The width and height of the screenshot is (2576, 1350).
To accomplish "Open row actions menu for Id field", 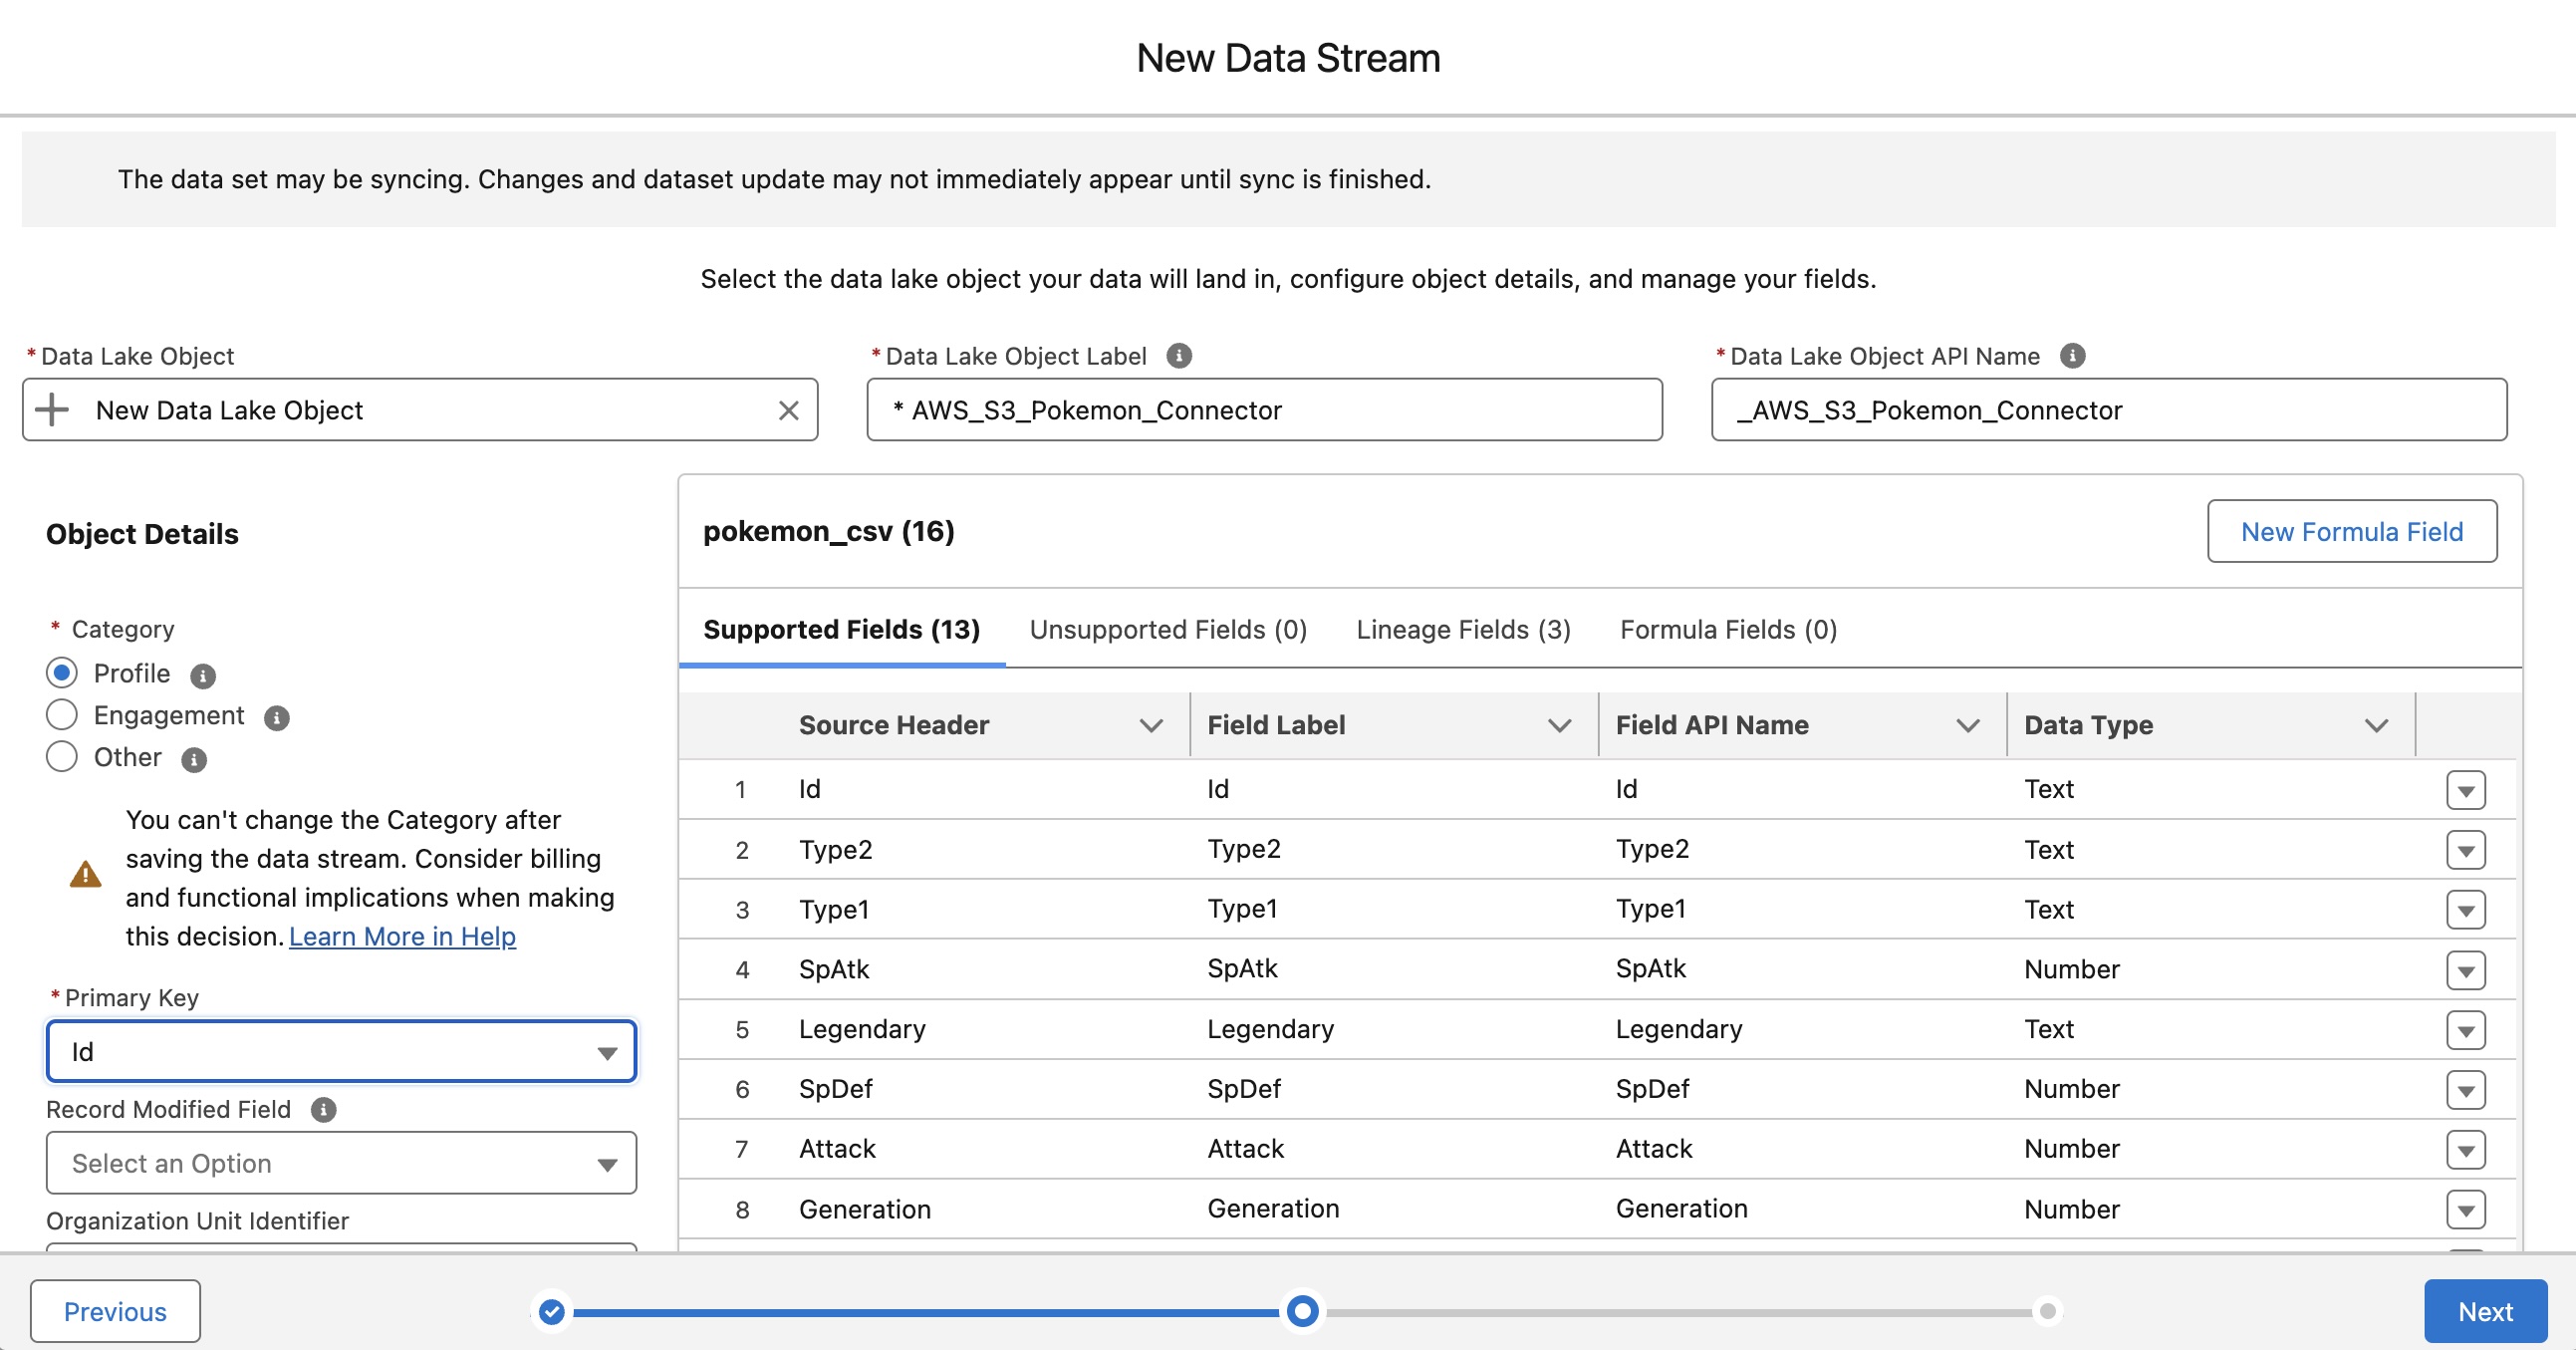I will (2465, 790).
